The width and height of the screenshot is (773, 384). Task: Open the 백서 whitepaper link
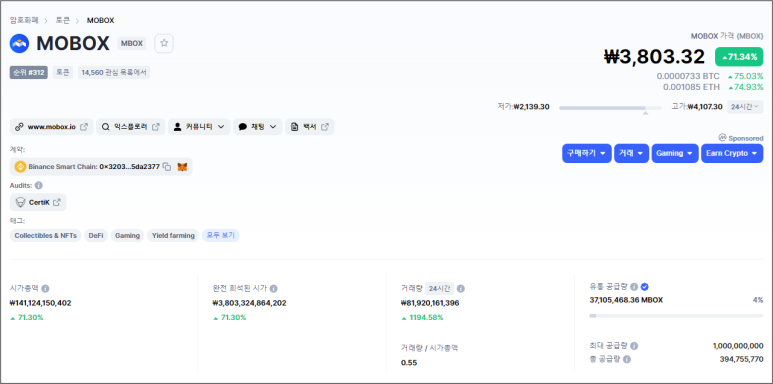310,127
